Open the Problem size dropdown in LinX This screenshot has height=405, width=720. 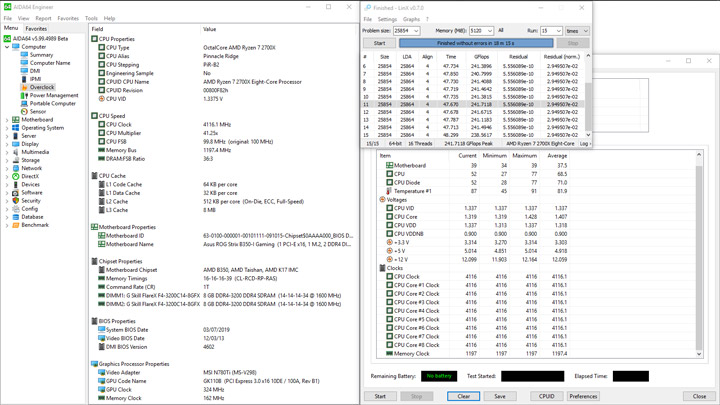click(416, 31)
